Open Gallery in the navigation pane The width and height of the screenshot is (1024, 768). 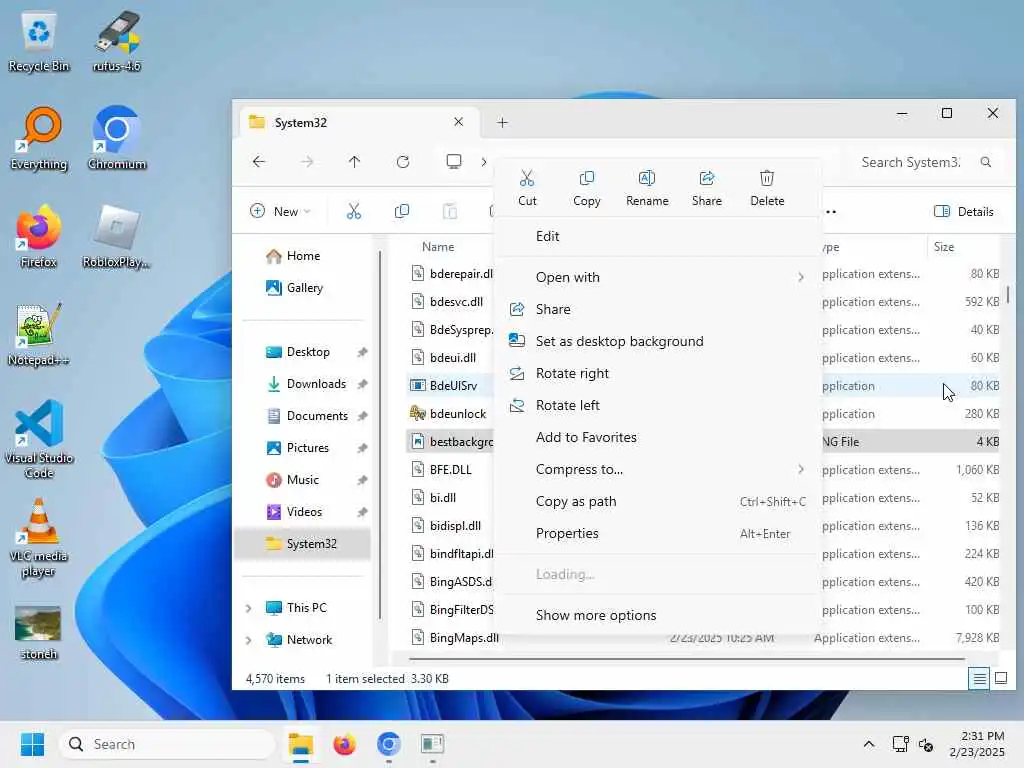pos(302,287)
